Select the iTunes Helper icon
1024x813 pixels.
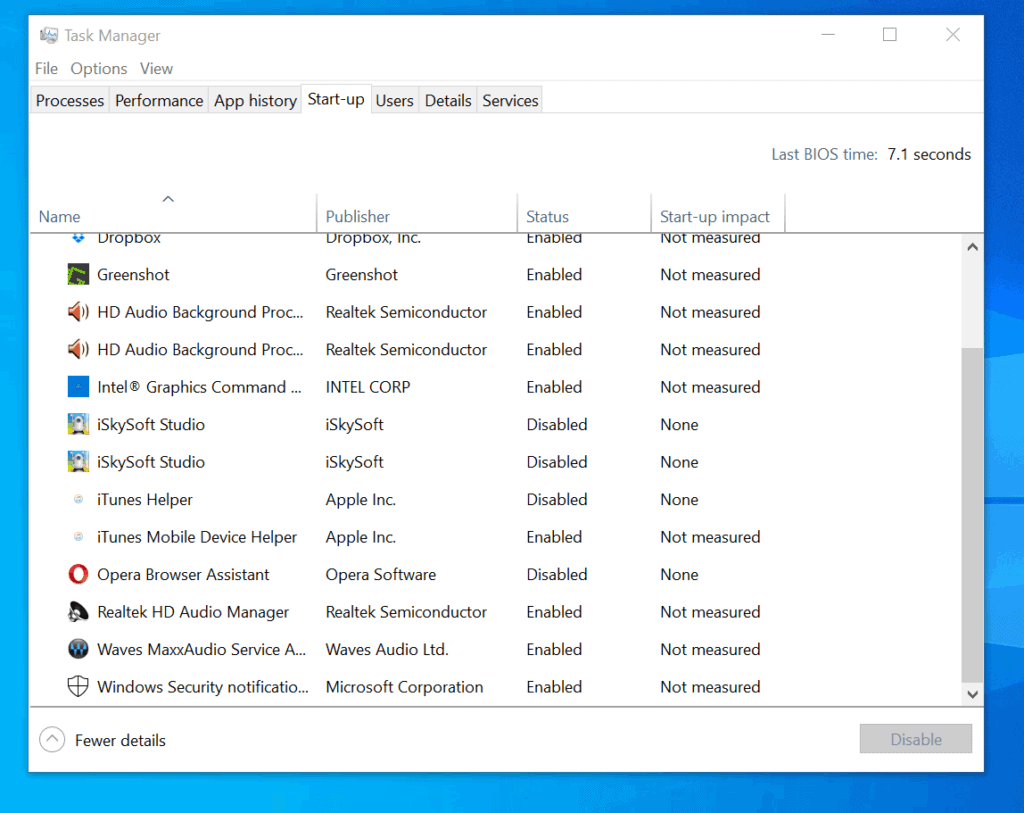point(79,499)
